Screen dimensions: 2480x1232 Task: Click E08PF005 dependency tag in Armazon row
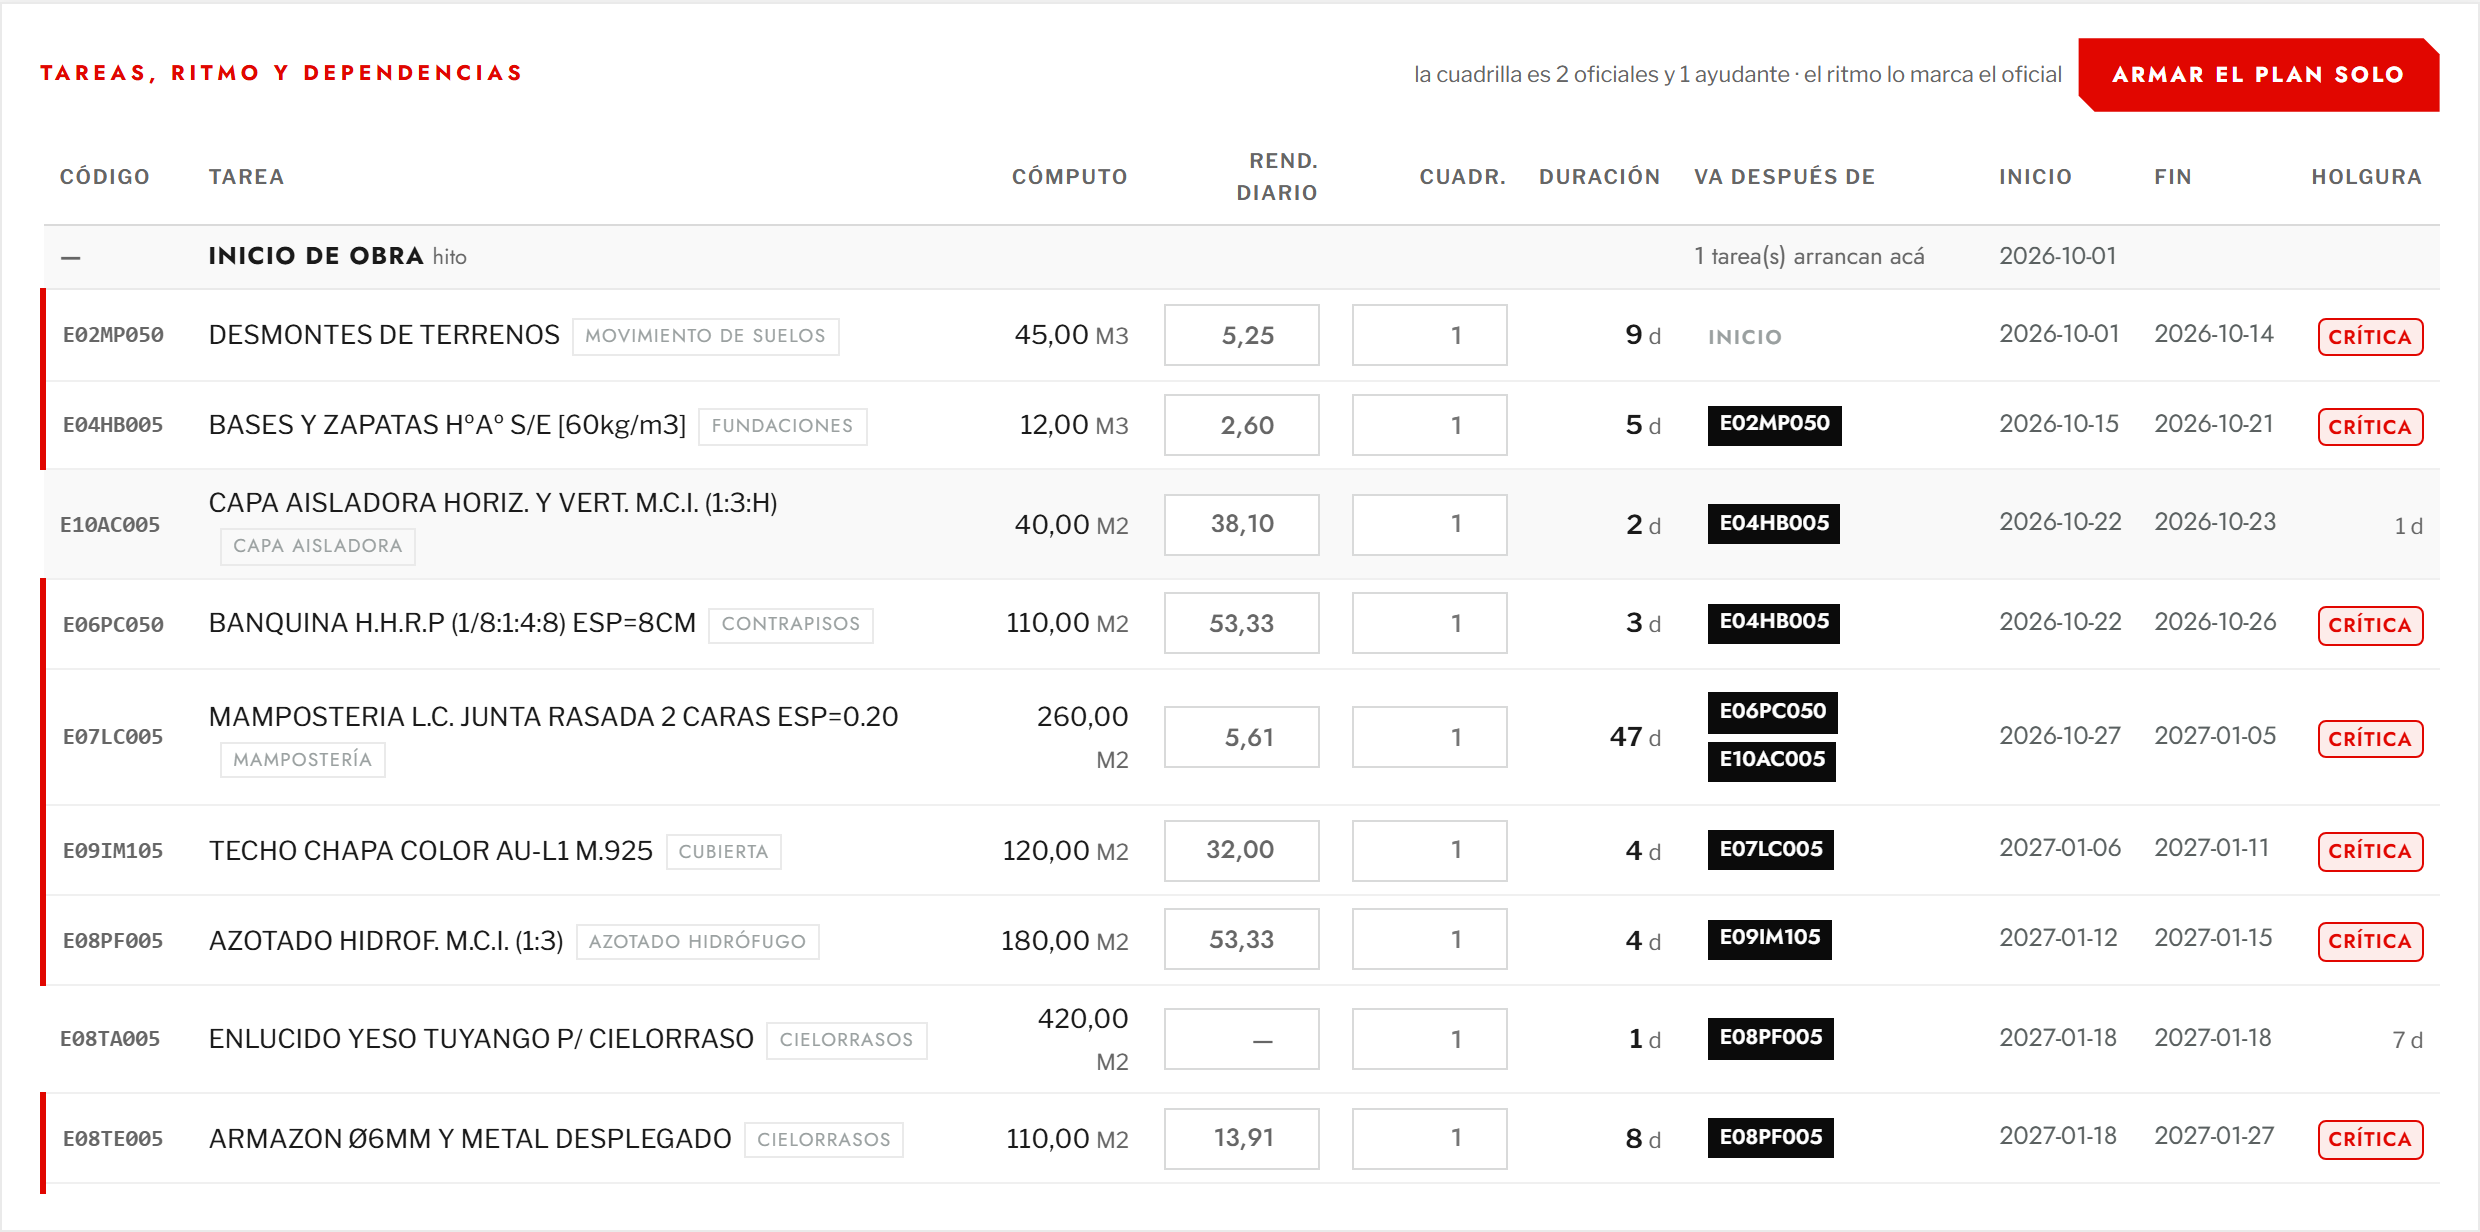click(1770, 1137)
